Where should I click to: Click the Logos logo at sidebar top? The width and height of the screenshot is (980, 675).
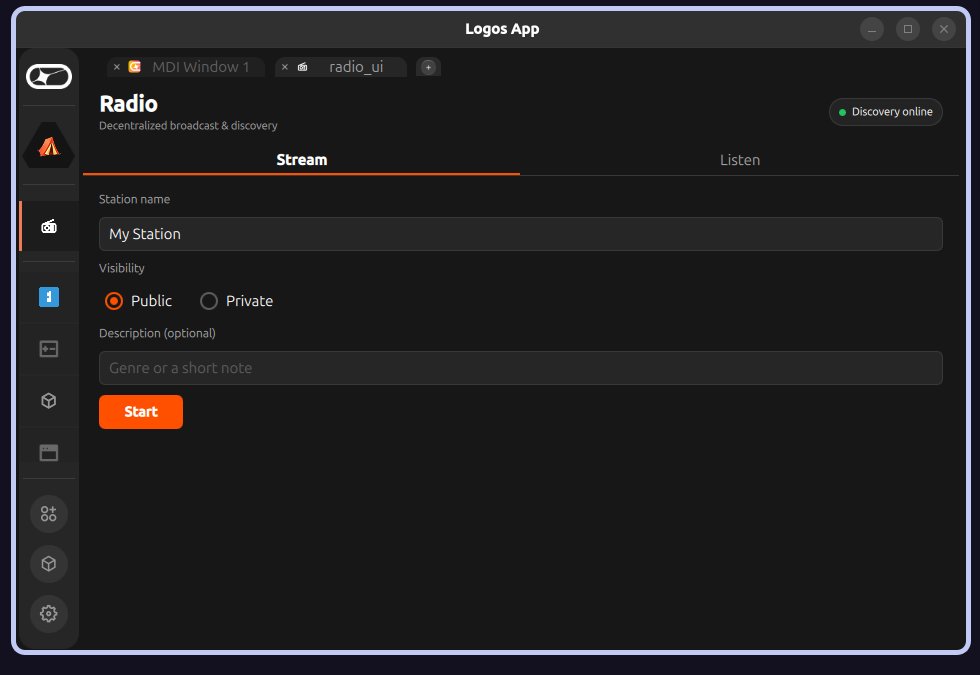[49, 76]
